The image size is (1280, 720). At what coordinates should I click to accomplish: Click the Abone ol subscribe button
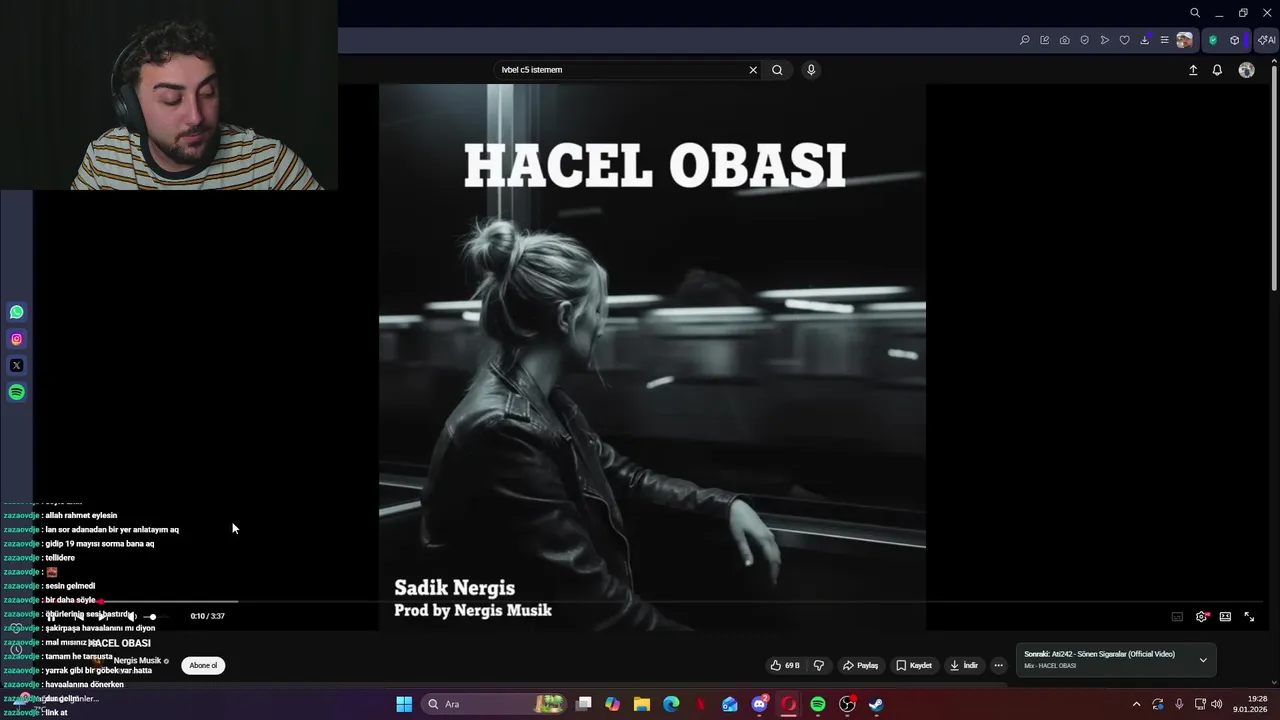pyautogui.click(x=203, y=665)
